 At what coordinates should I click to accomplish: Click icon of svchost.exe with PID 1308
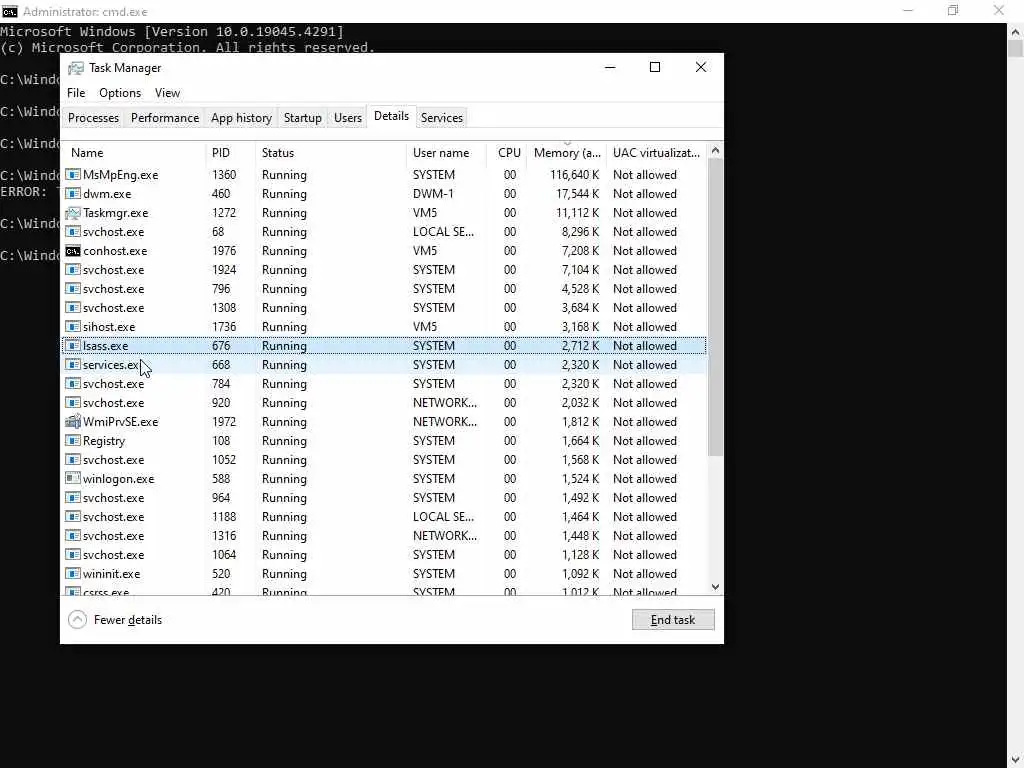(x=73, y=308)
